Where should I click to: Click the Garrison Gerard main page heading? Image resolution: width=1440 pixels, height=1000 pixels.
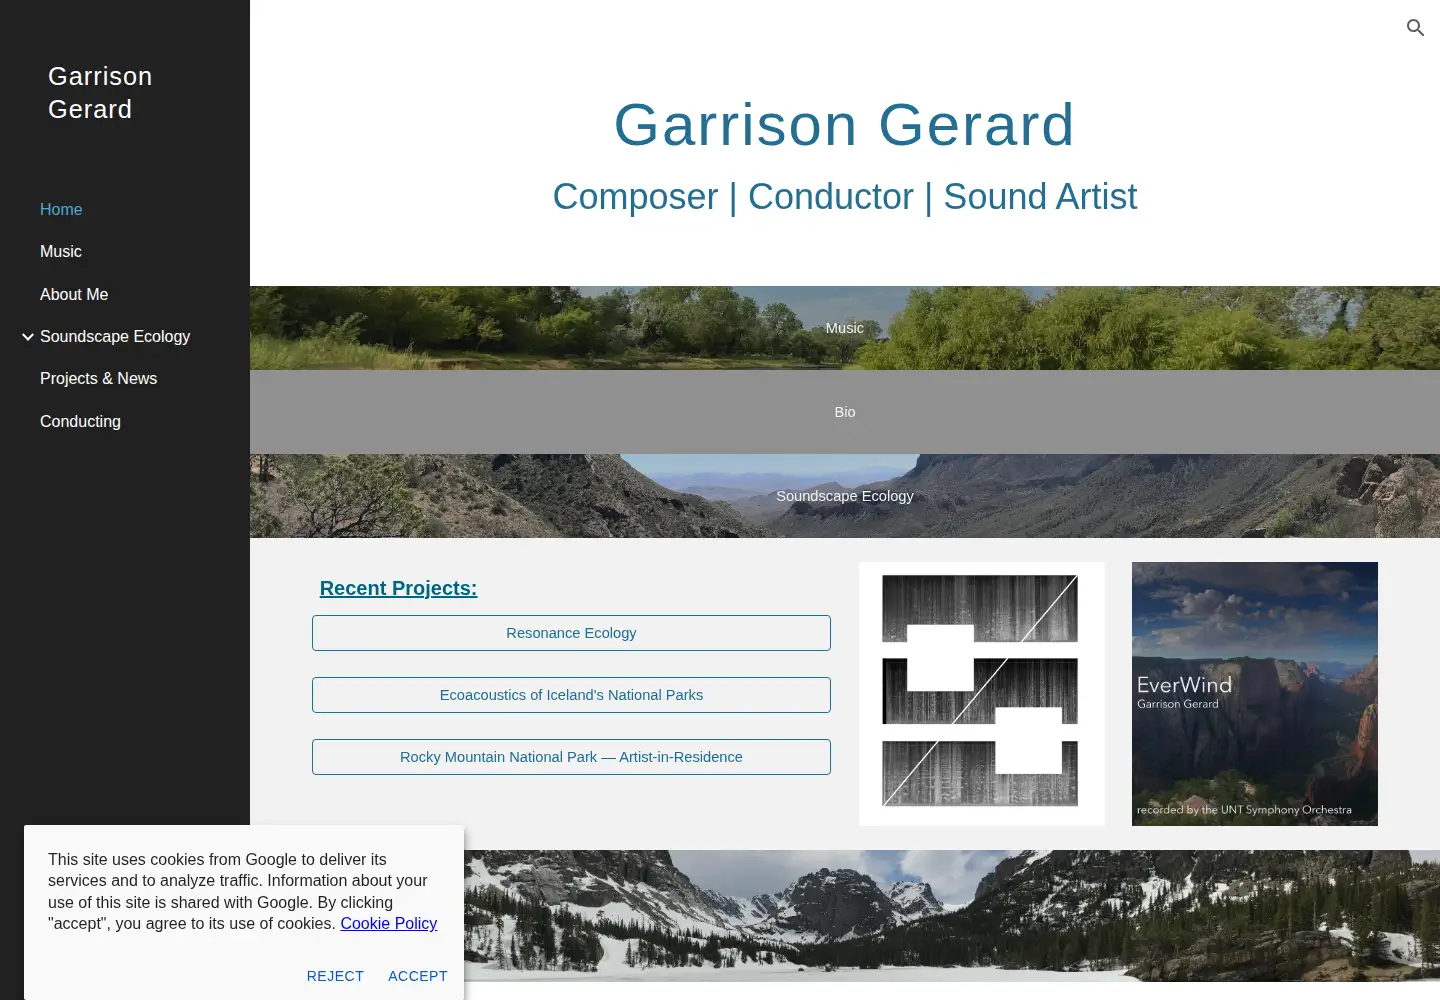coord(845,125)
